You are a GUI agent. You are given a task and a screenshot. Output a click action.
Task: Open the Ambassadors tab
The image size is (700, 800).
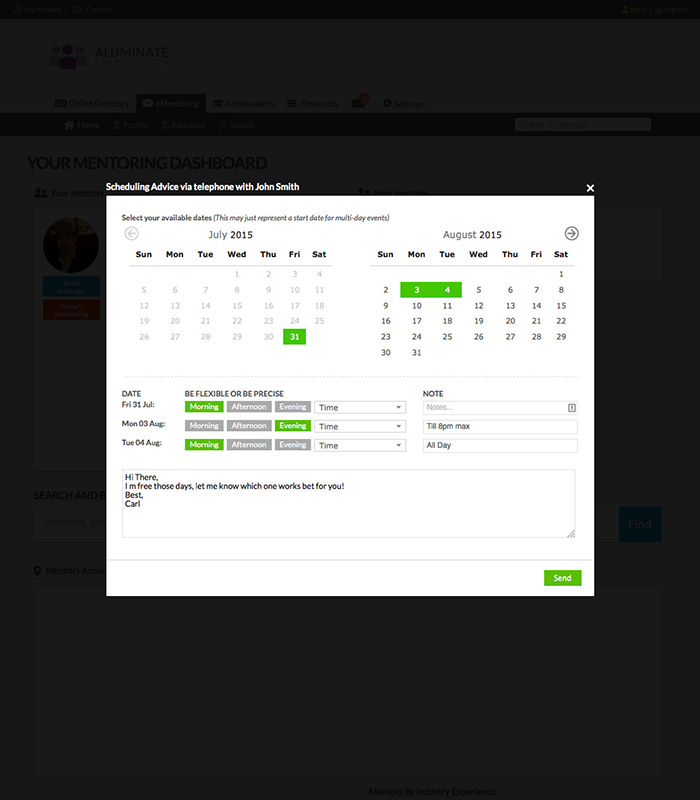tap(243, 104)
